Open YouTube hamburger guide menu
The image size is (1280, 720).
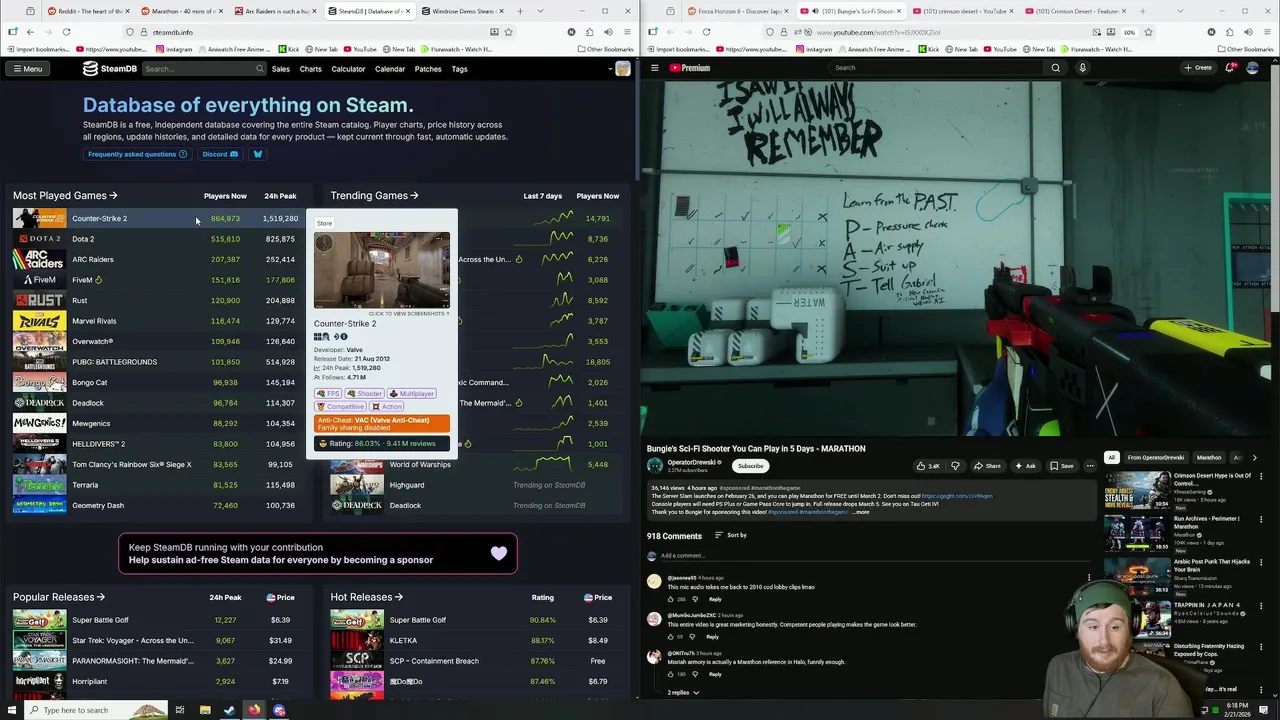pyautogui.click(x=654, y=68)
